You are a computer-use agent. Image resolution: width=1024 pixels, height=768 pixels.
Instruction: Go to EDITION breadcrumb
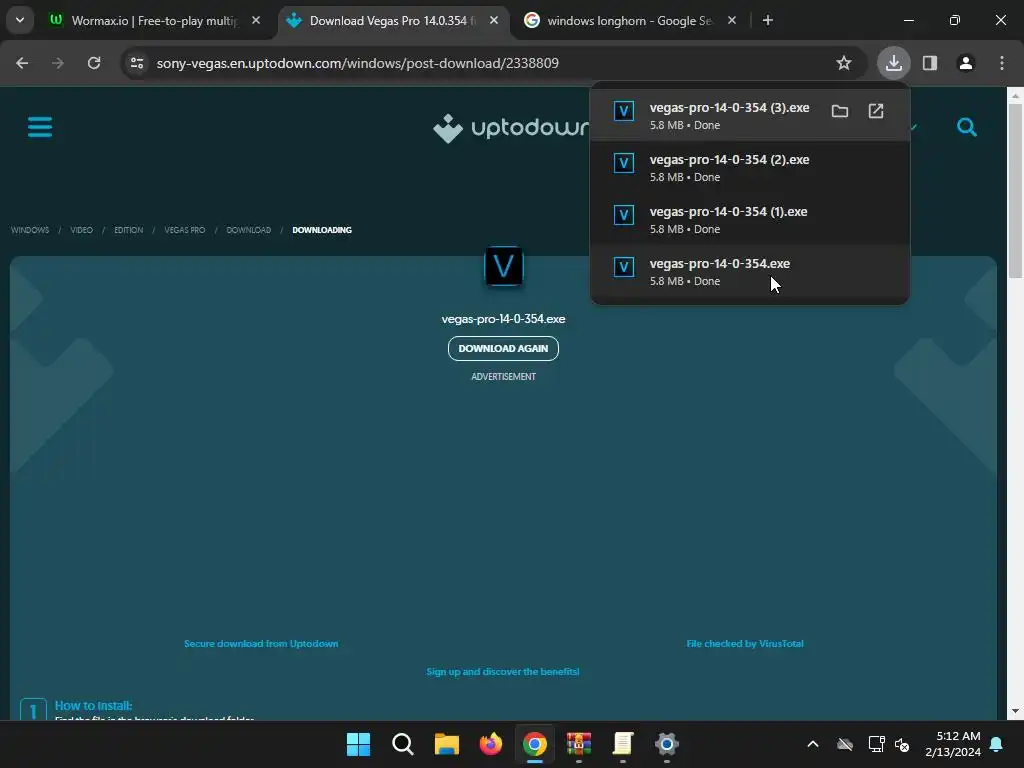click(x=129, y=230)
